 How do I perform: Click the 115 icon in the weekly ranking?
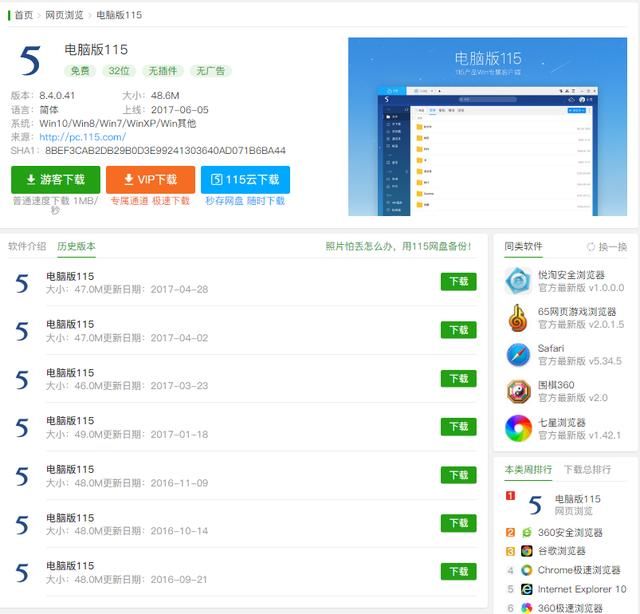pyautogui.click(x=535, y=505)
